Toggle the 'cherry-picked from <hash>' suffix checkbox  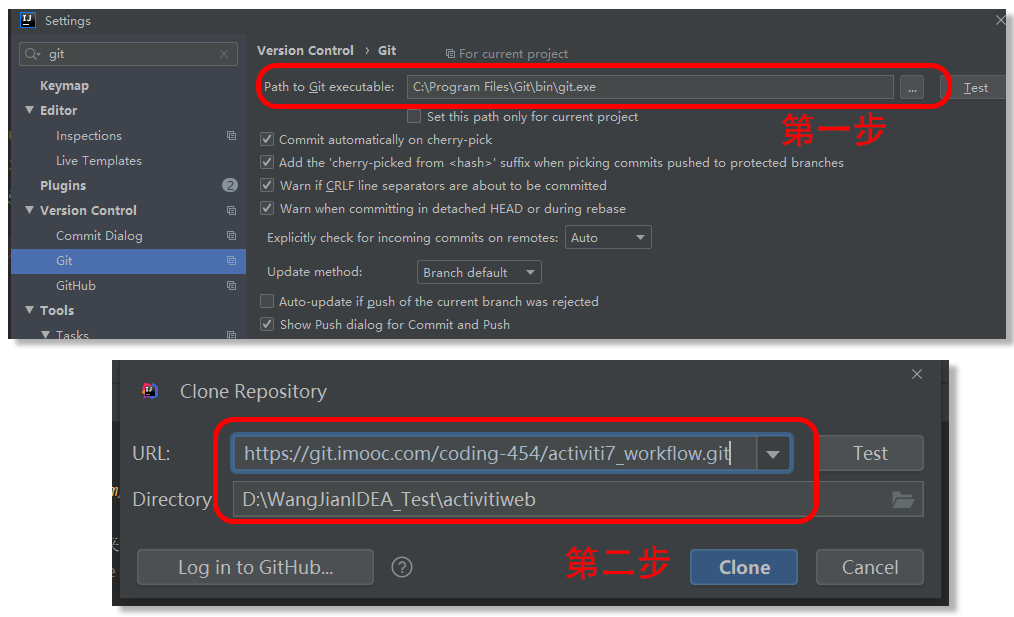coord(266,162)
